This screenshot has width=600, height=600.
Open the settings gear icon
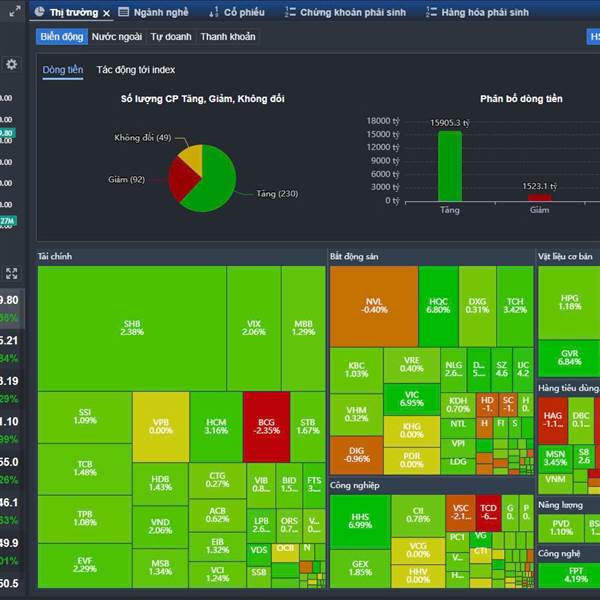[11, 64]
